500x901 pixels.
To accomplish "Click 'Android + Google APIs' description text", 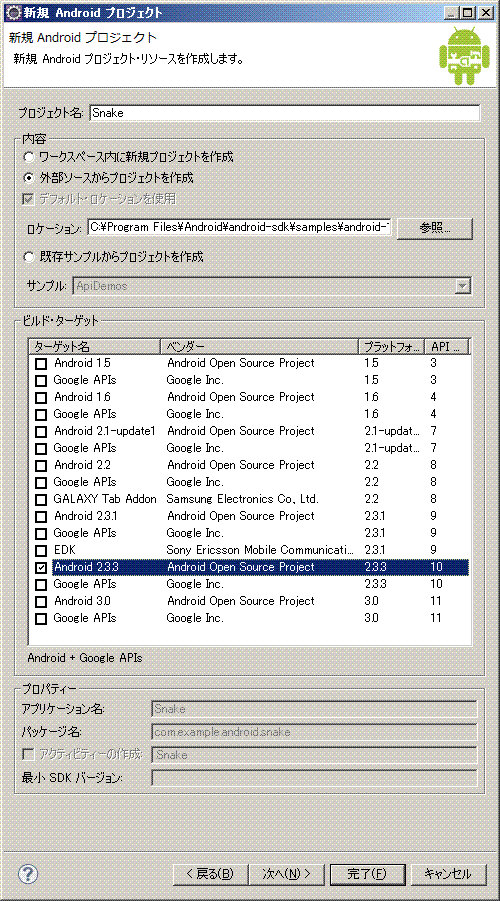I will click(x=84, y=658).
